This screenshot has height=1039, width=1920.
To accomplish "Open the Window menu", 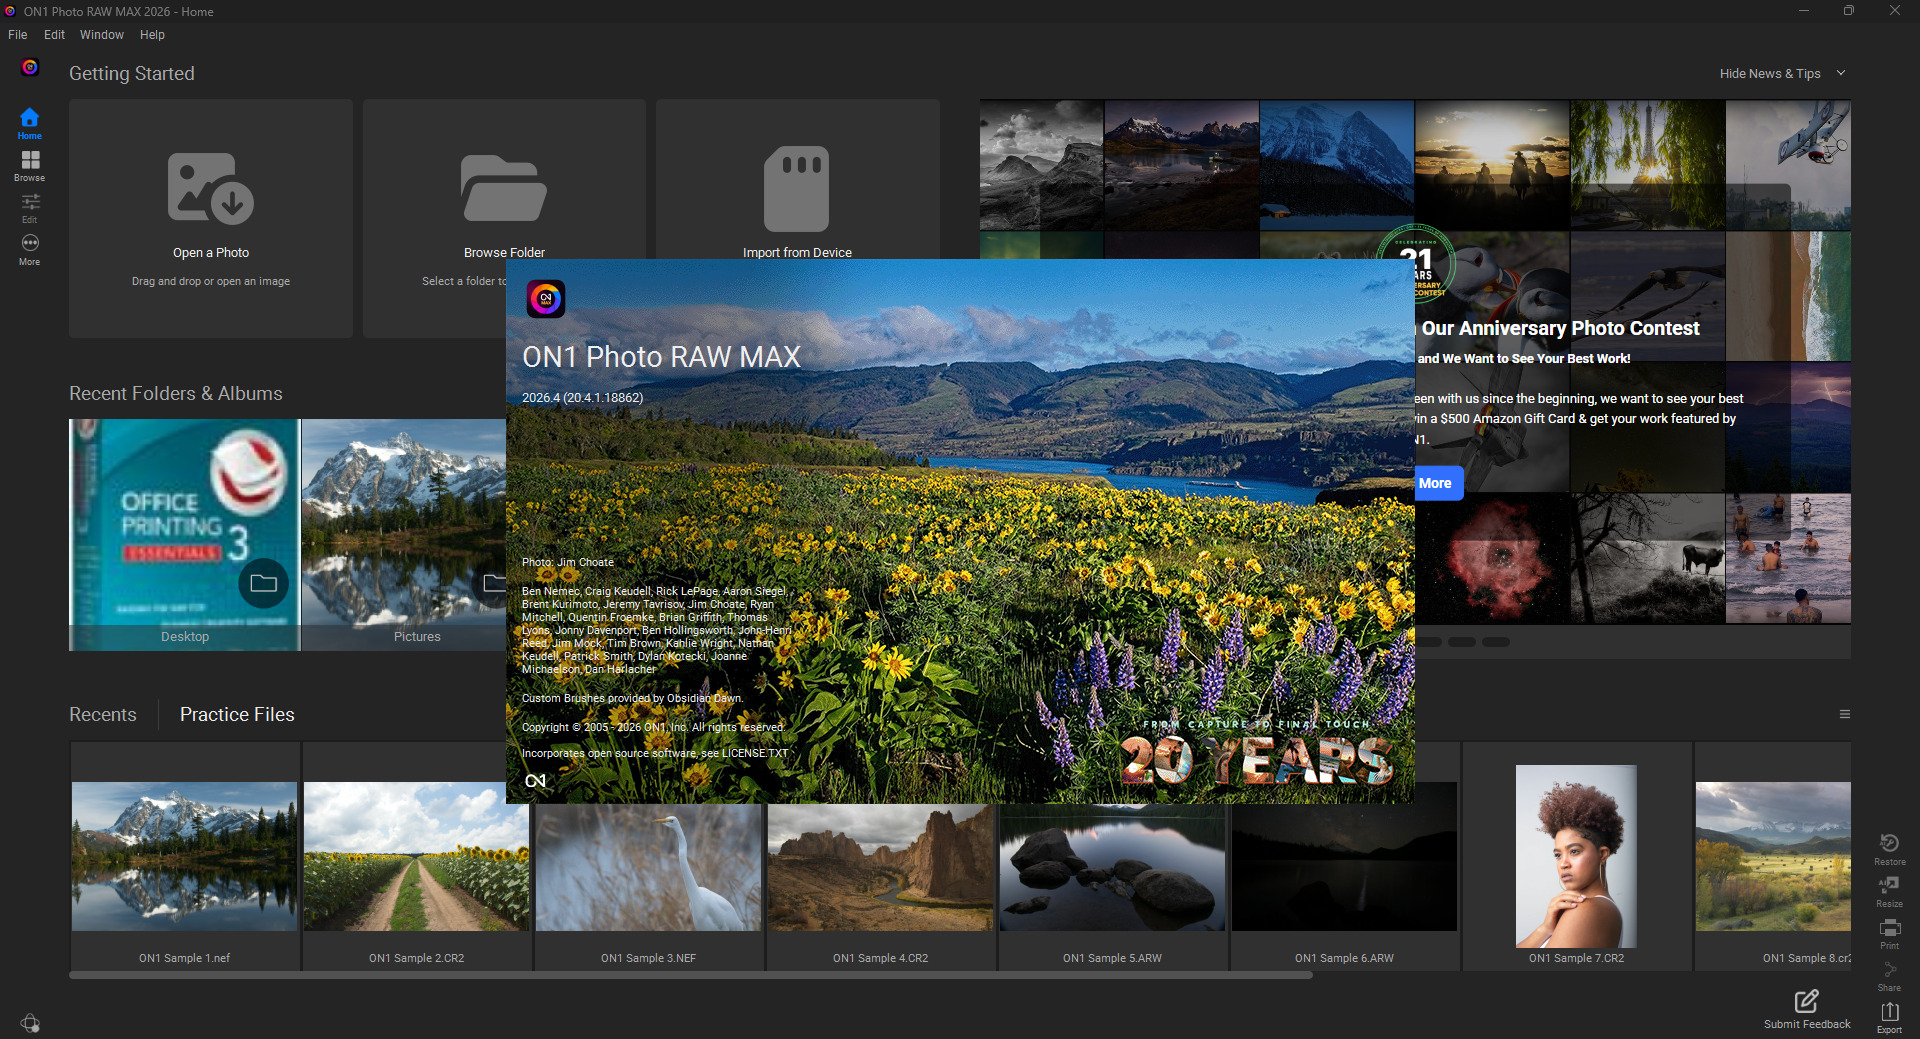I will coord(102,35).
